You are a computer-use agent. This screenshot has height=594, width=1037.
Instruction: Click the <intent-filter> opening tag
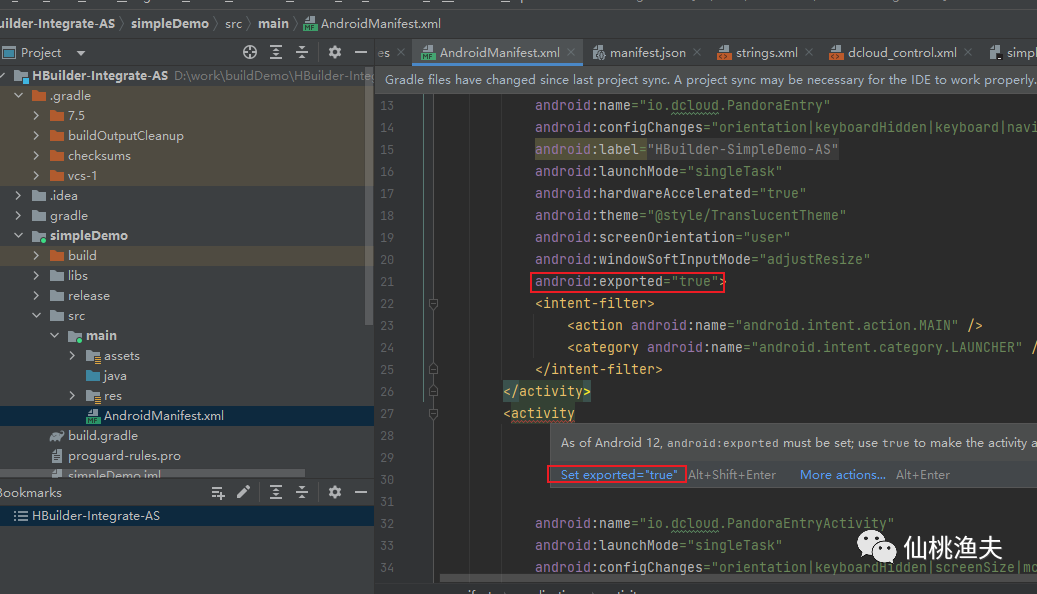595,304
